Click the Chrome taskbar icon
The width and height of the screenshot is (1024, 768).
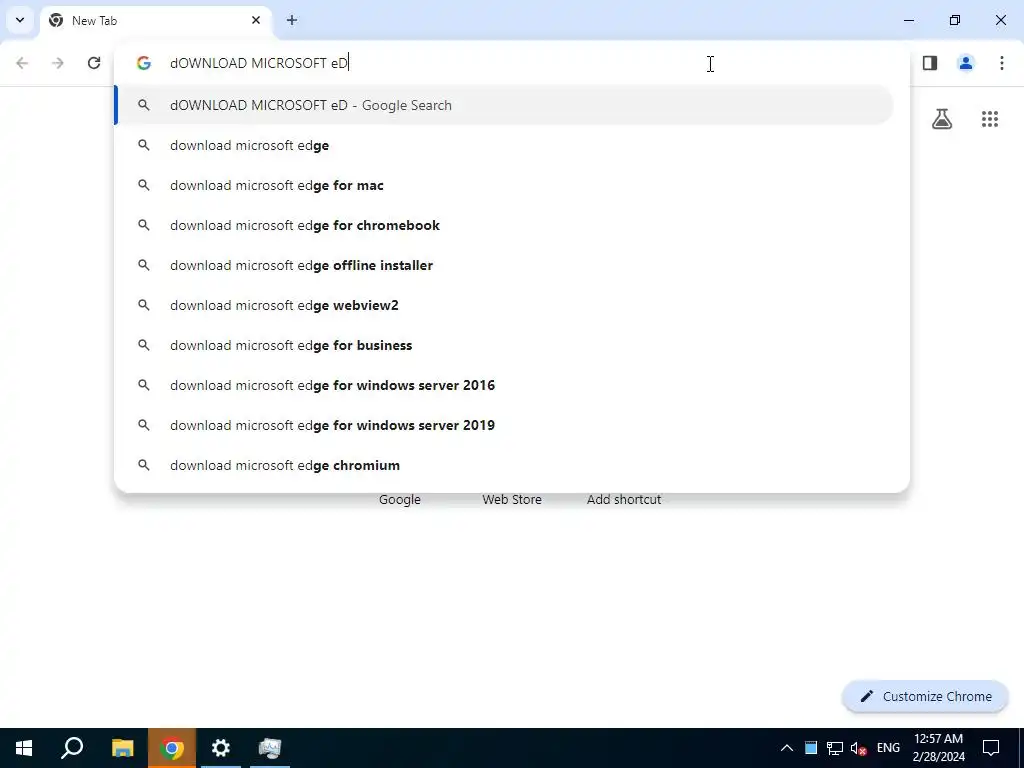point(172,748)
